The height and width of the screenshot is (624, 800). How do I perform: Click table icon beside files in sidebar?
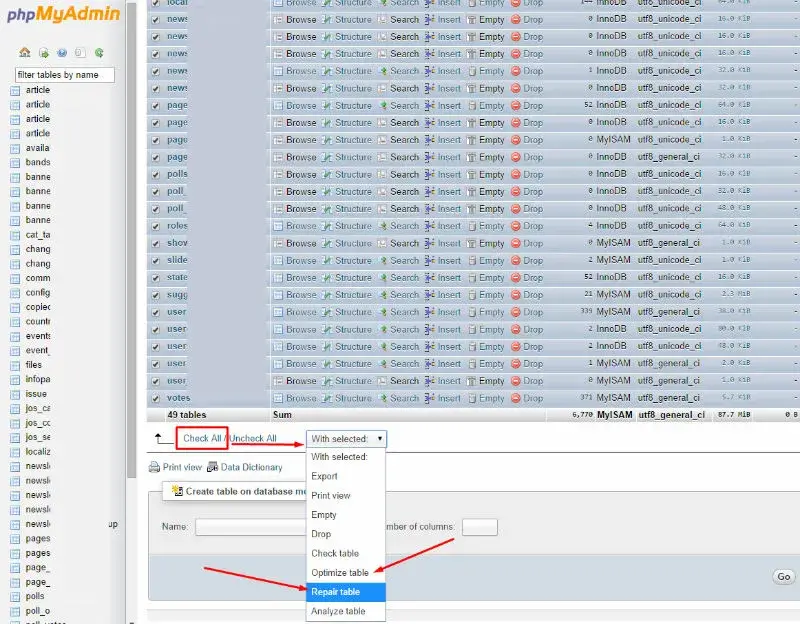click(x=15, y=365)
